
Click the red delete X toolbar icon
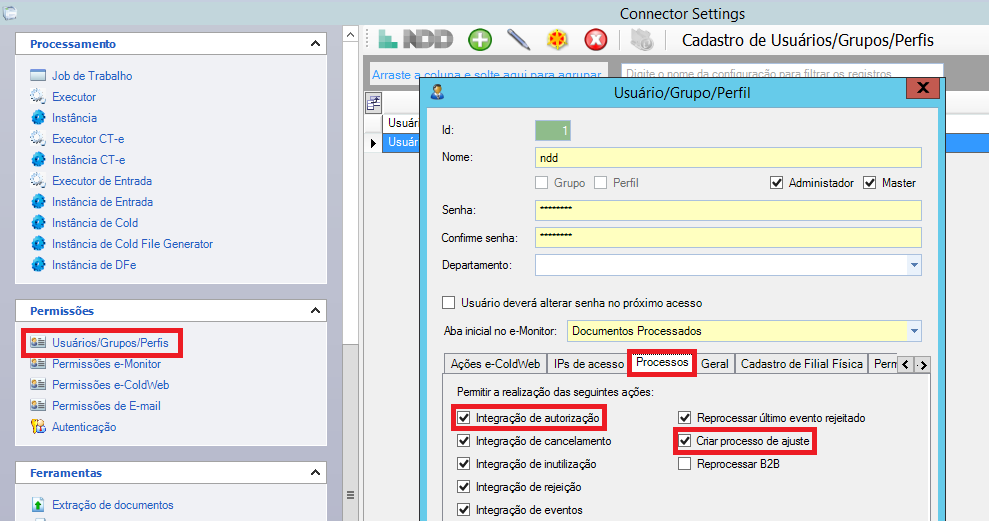click(595, 40)
